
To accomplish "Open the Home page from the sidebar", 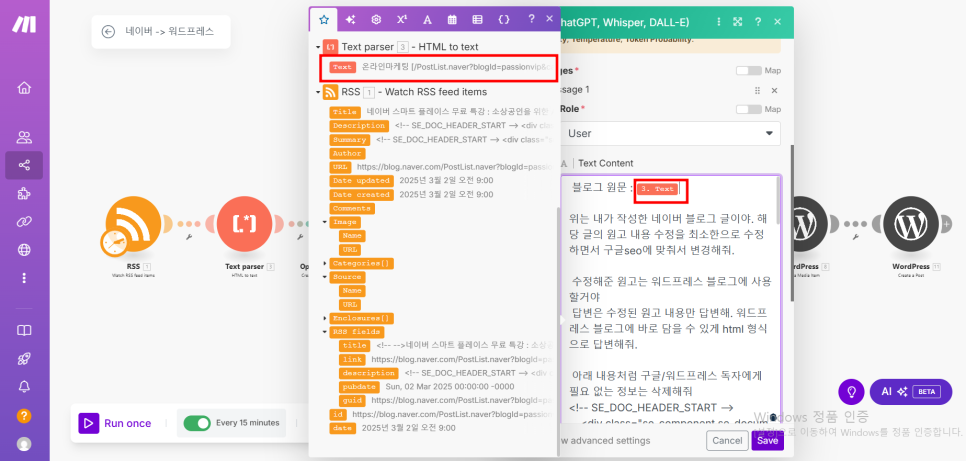I will tap(24, 88).
